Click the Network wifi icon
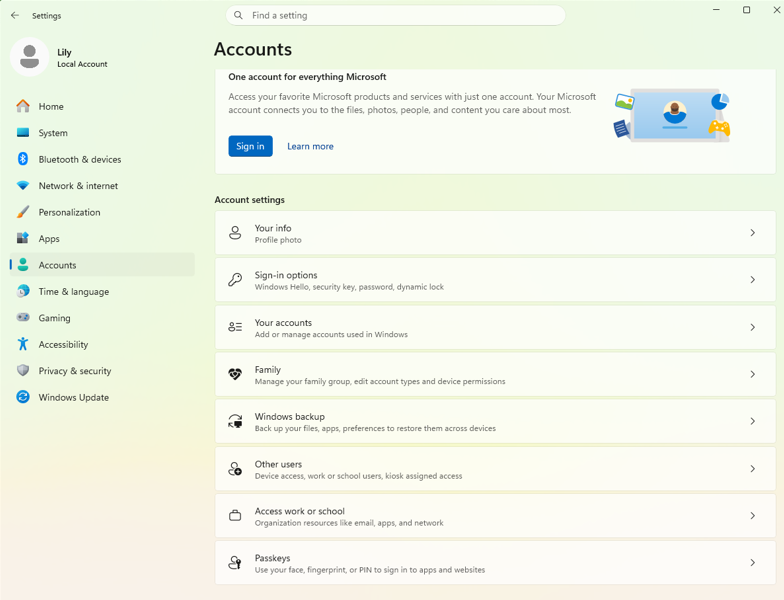784x600 pixels. point(22,186)
